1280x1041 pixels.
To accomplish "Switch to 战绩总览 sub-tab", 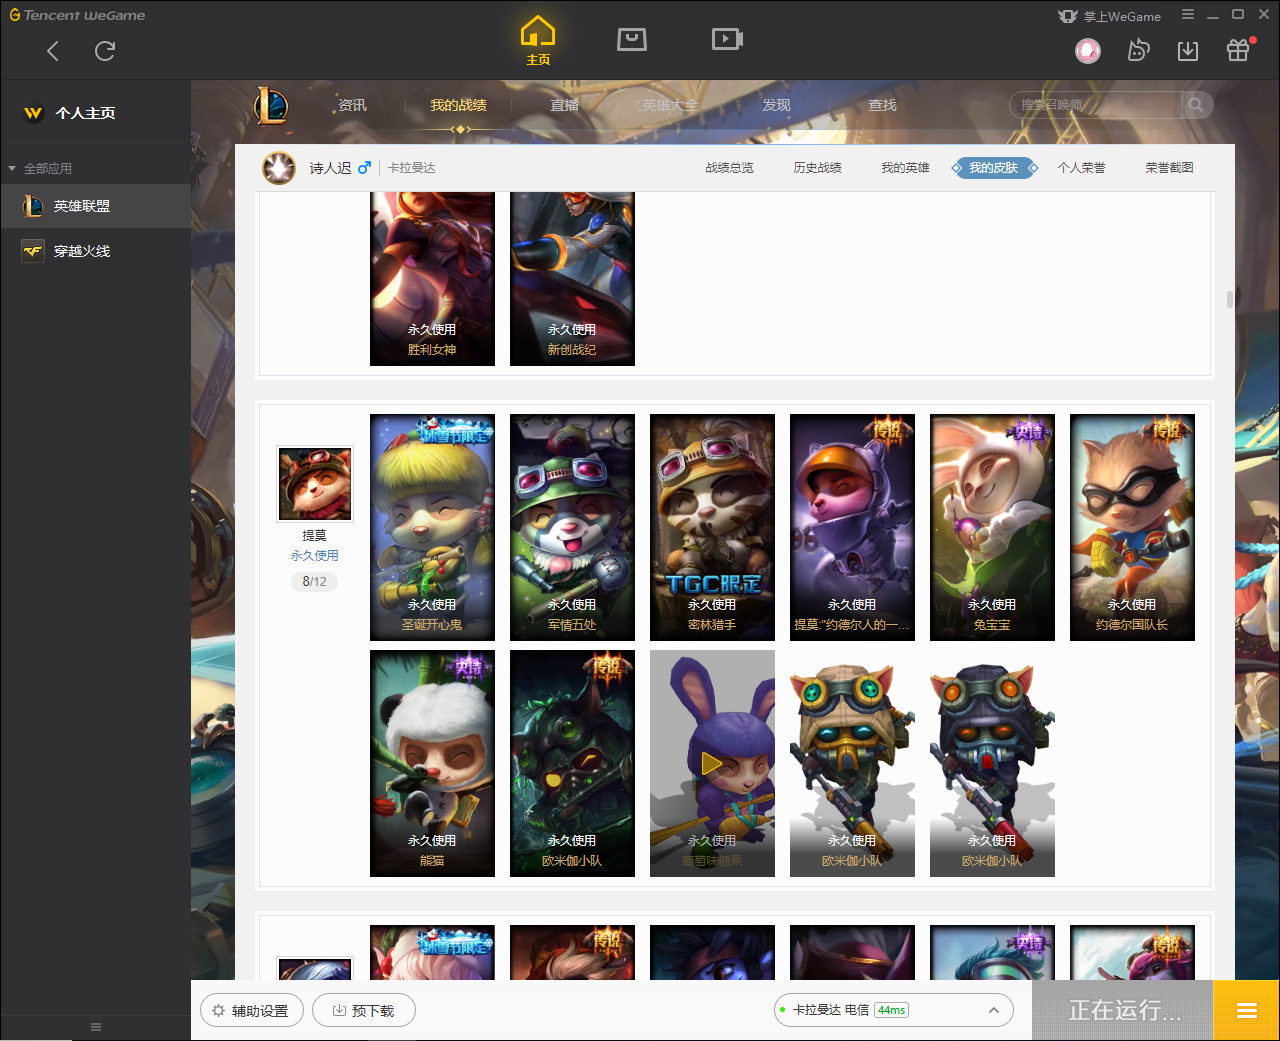I will (729, 168).
